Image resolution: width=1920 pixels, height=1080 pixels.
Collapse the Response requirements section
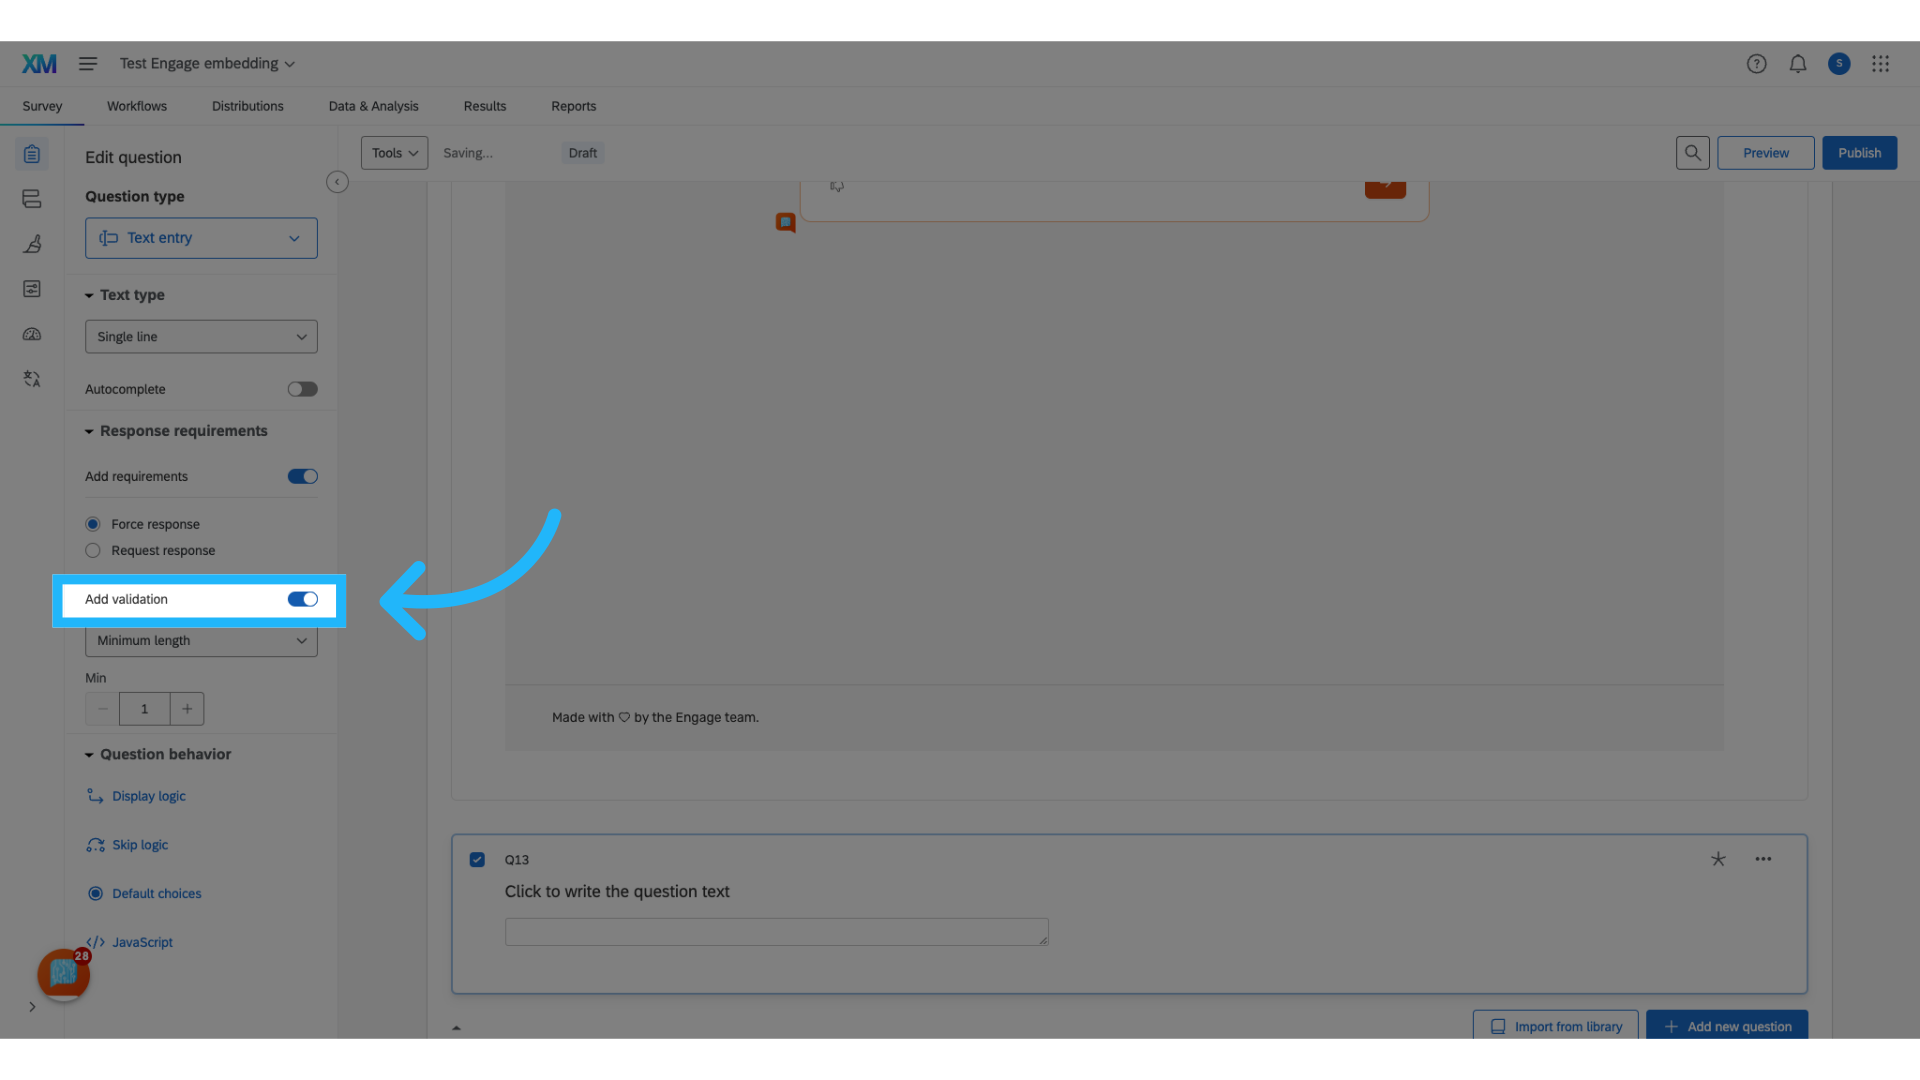pos(176,431)
